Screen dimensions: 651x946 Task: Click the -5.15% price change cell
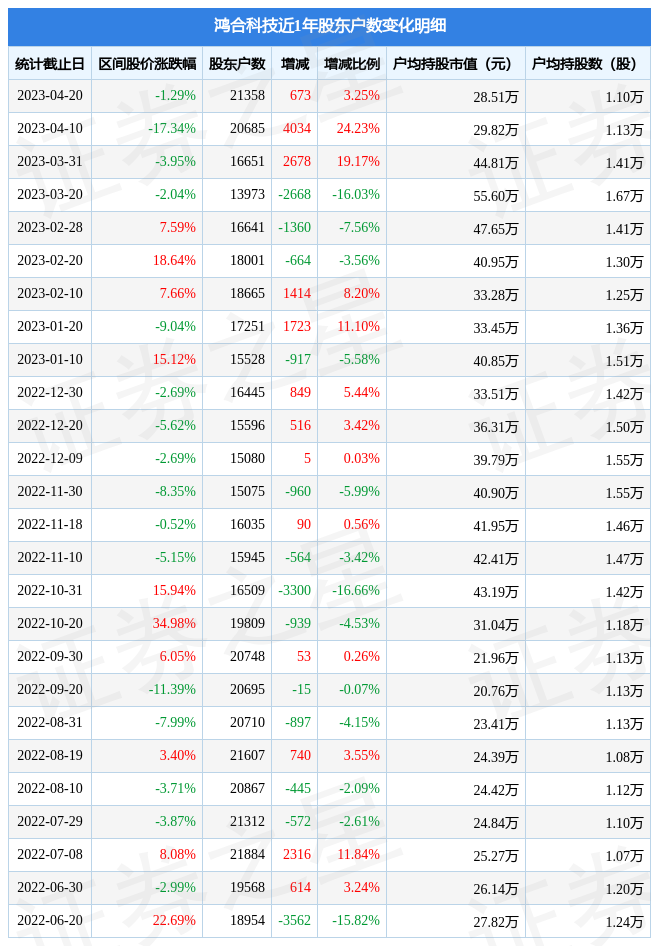point(176,557)
